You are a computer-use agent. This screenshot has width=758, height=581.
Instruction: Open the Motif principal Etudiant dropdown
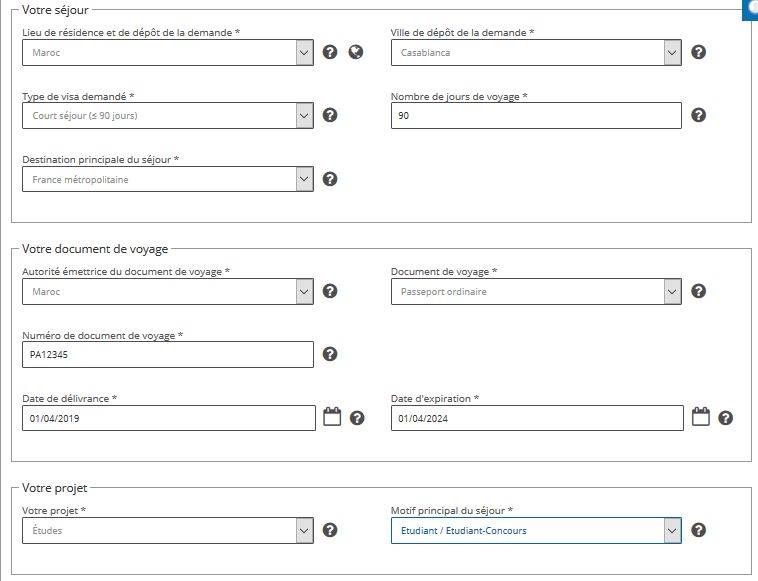(x=536, y=530)
